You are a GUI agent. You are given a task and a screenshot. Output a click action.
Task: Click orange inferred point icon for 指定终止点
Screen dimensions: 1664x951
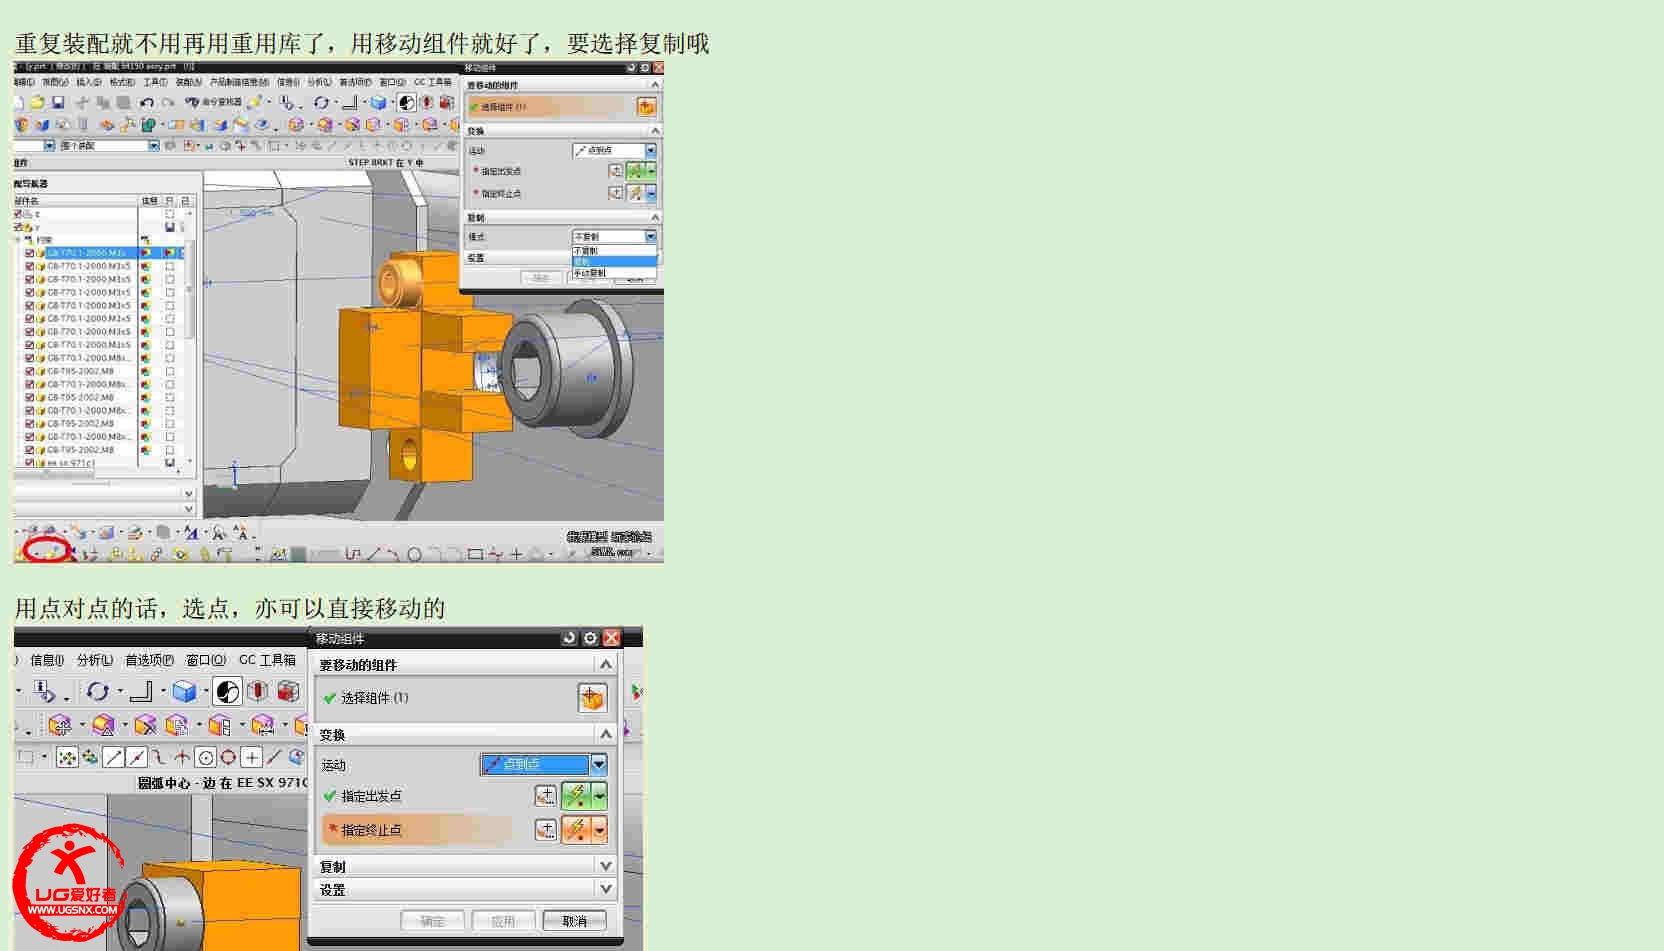[576, 830]
